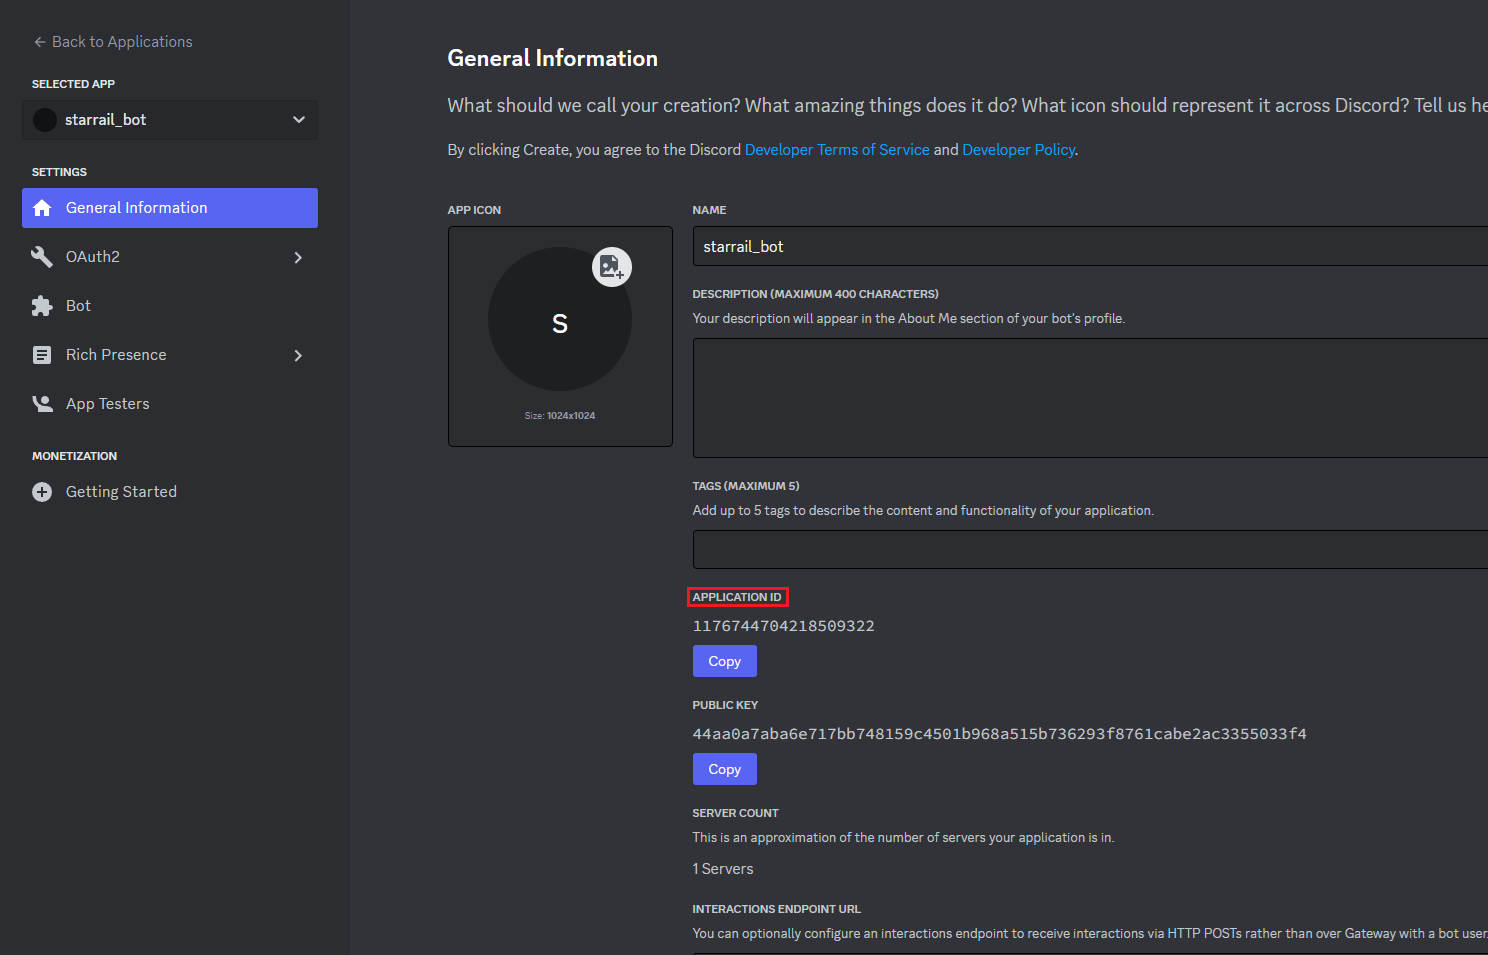Click the puzzle piece icon for Bot
This screenshot has width=1488, height=955.
tap(42, 306)
